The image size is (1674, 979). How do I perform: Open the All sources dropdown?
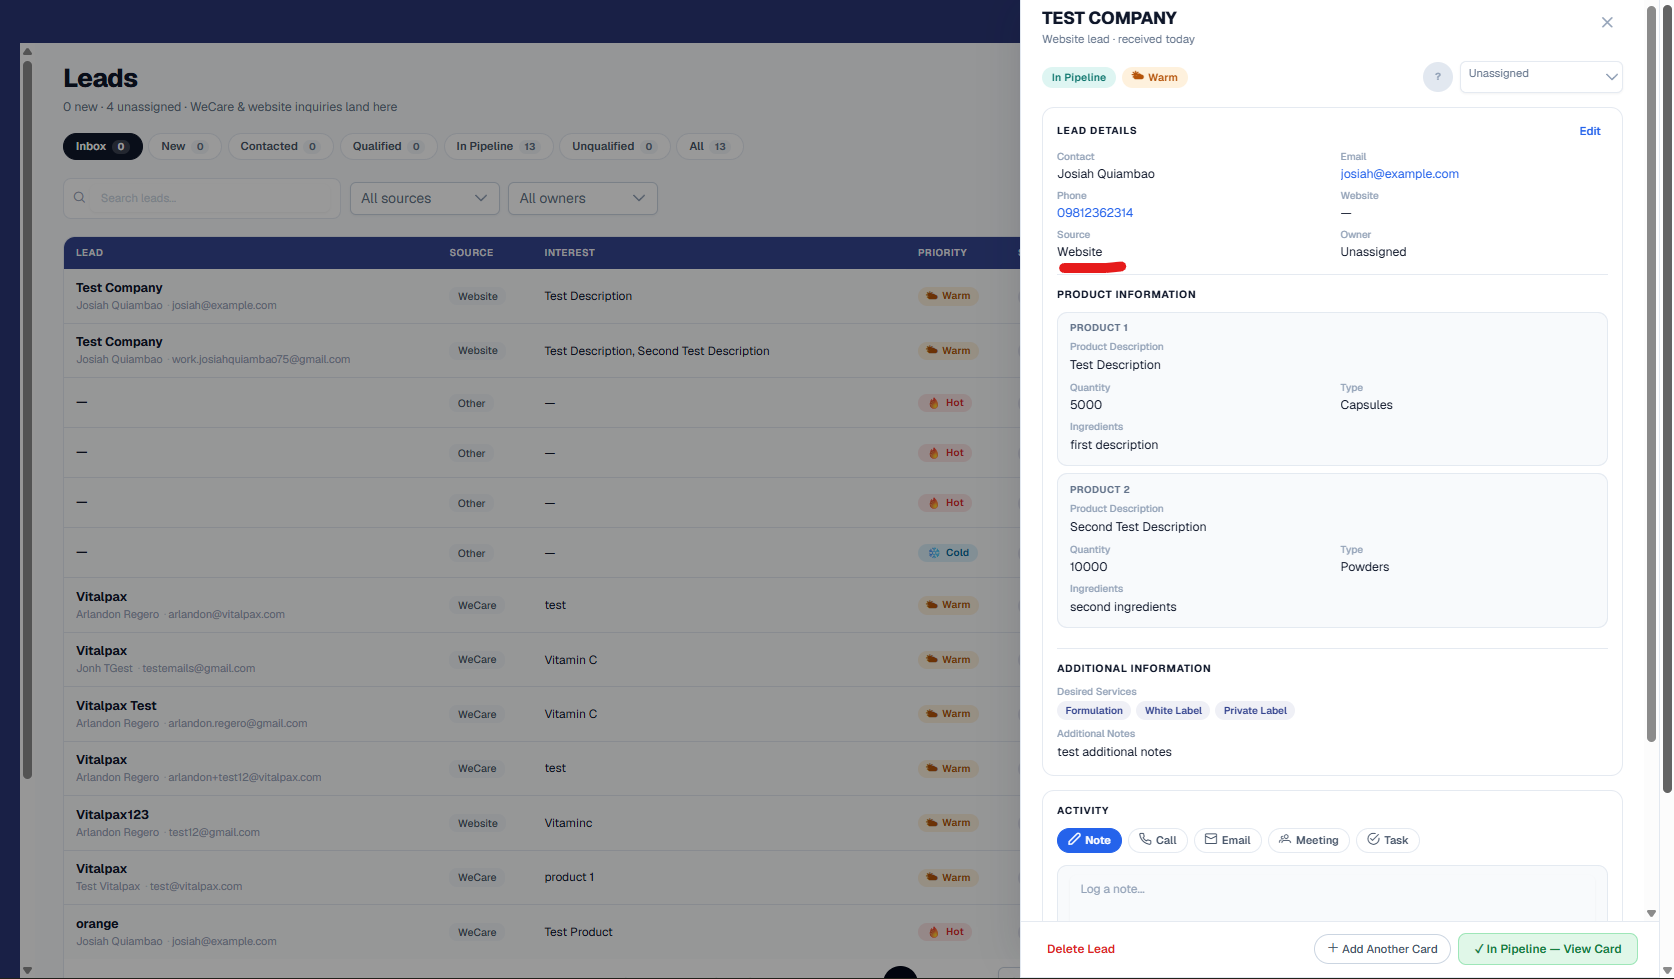pyautogui.click(x=424, y=198)
